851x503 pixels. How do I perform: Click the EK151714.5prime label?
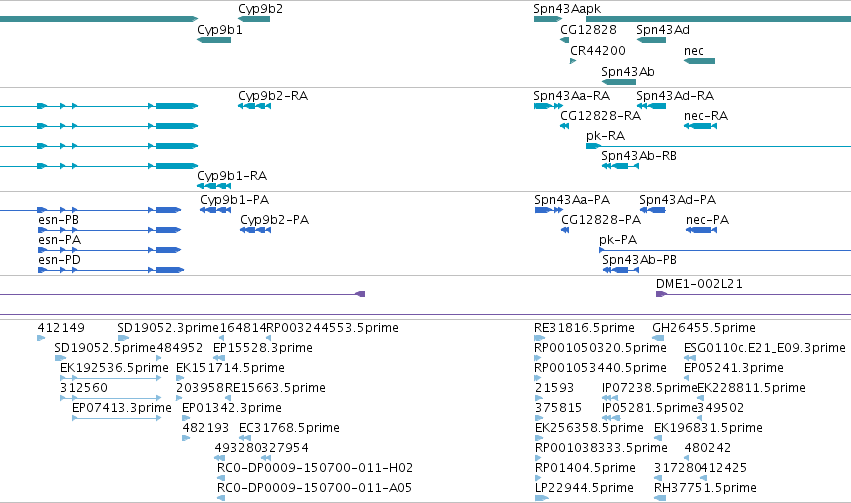[230, 368]
